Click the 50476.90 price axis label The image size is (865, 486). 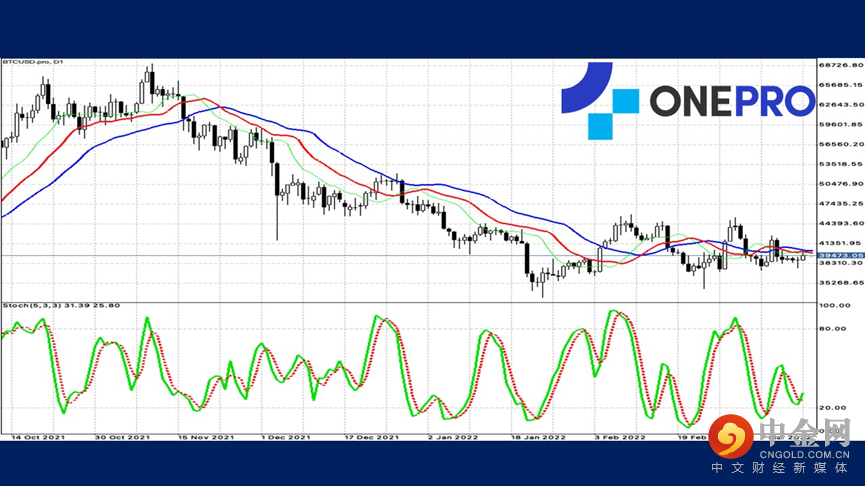point(841,184)
